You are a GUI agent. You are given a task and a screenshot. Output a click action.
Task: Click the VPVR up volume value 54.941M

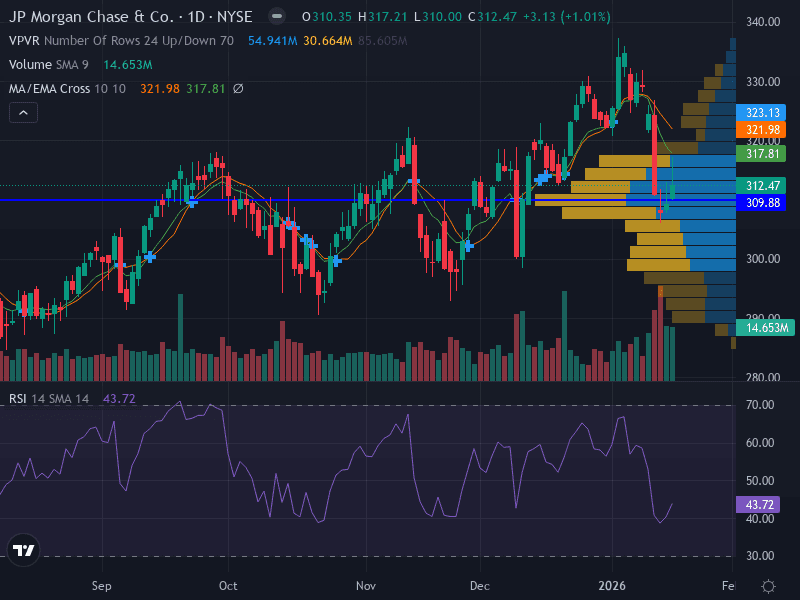[x=272, y=41]
